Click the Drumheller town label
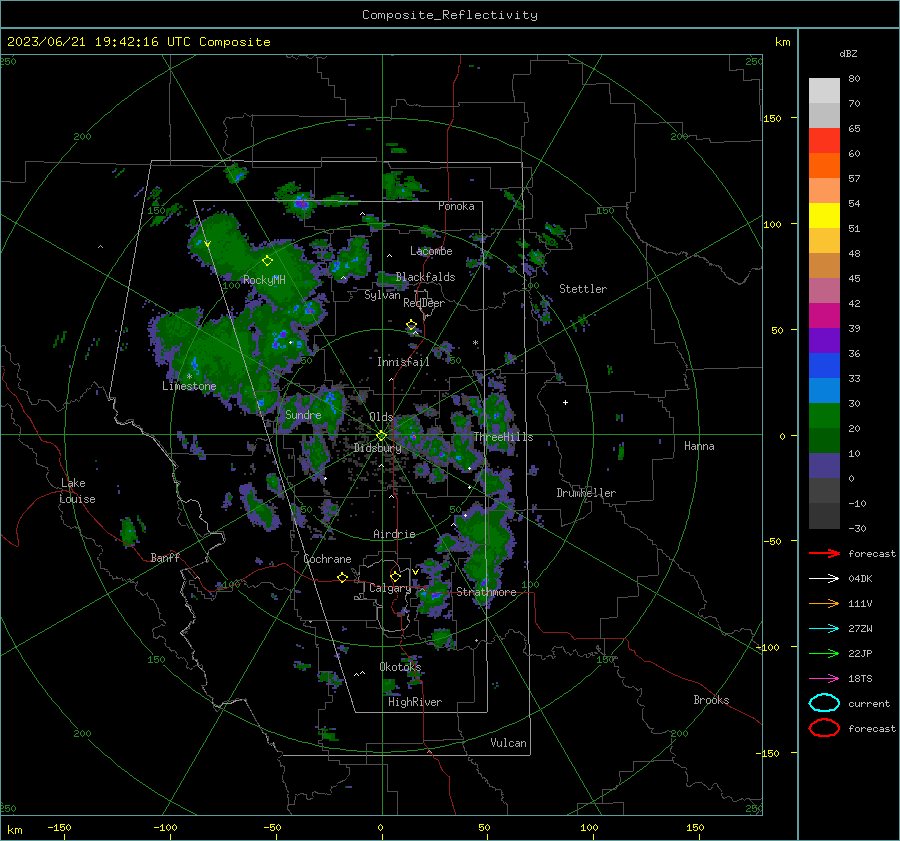 [x=586, y=493]
